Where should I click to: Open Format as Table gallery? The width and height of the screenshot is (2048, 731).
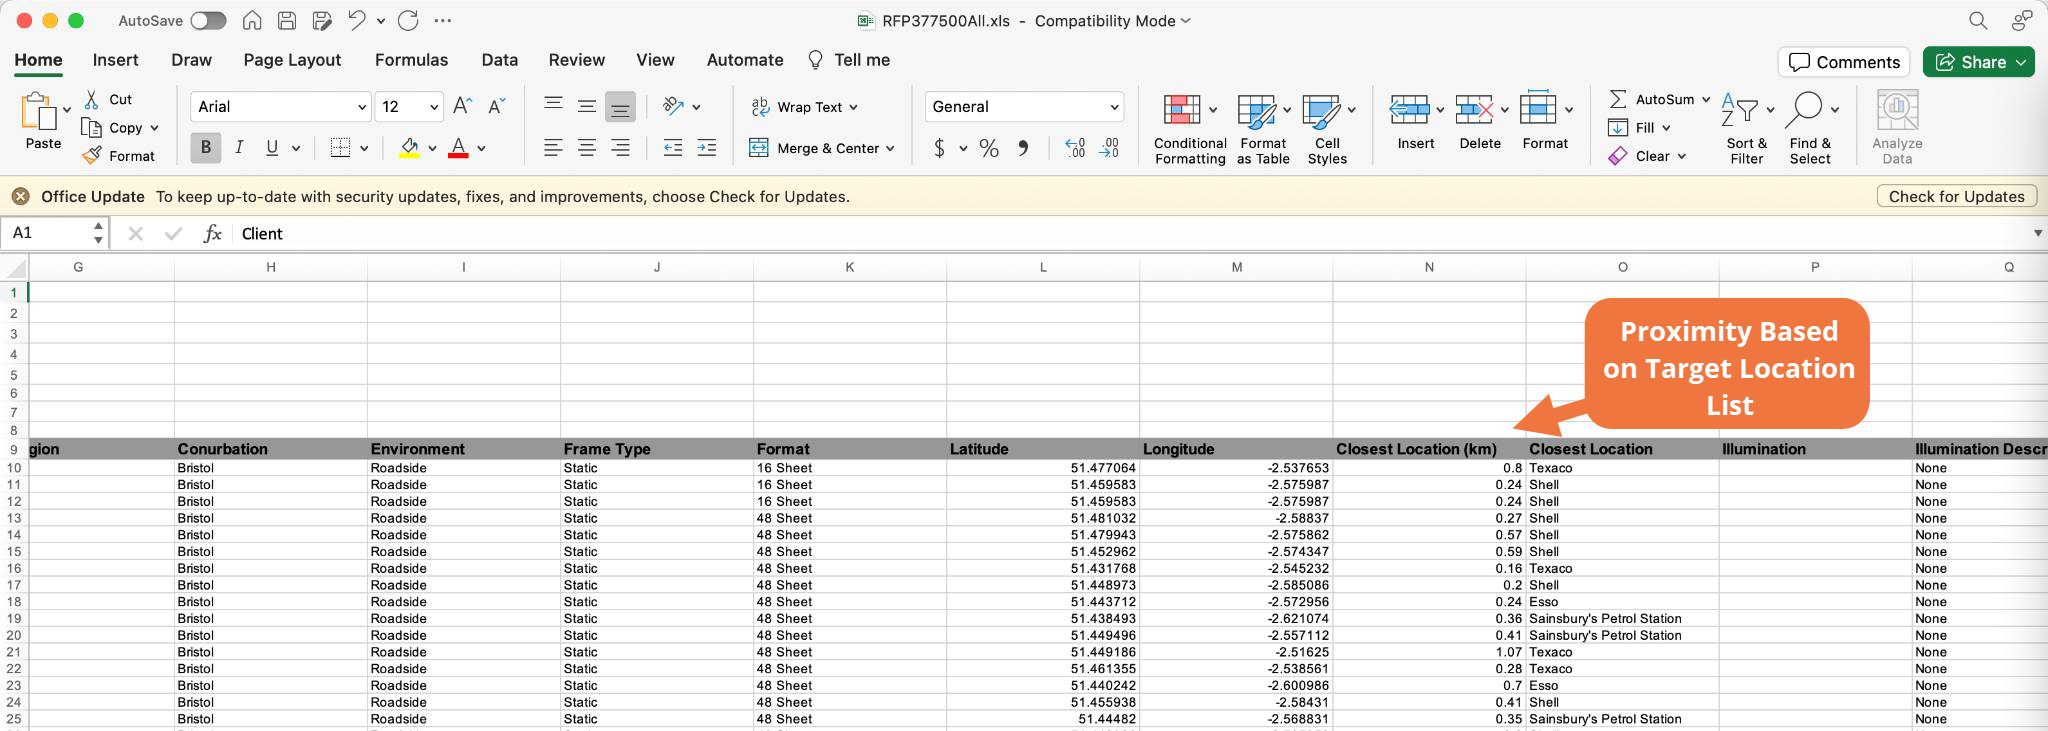click(x=1263, y=129)
